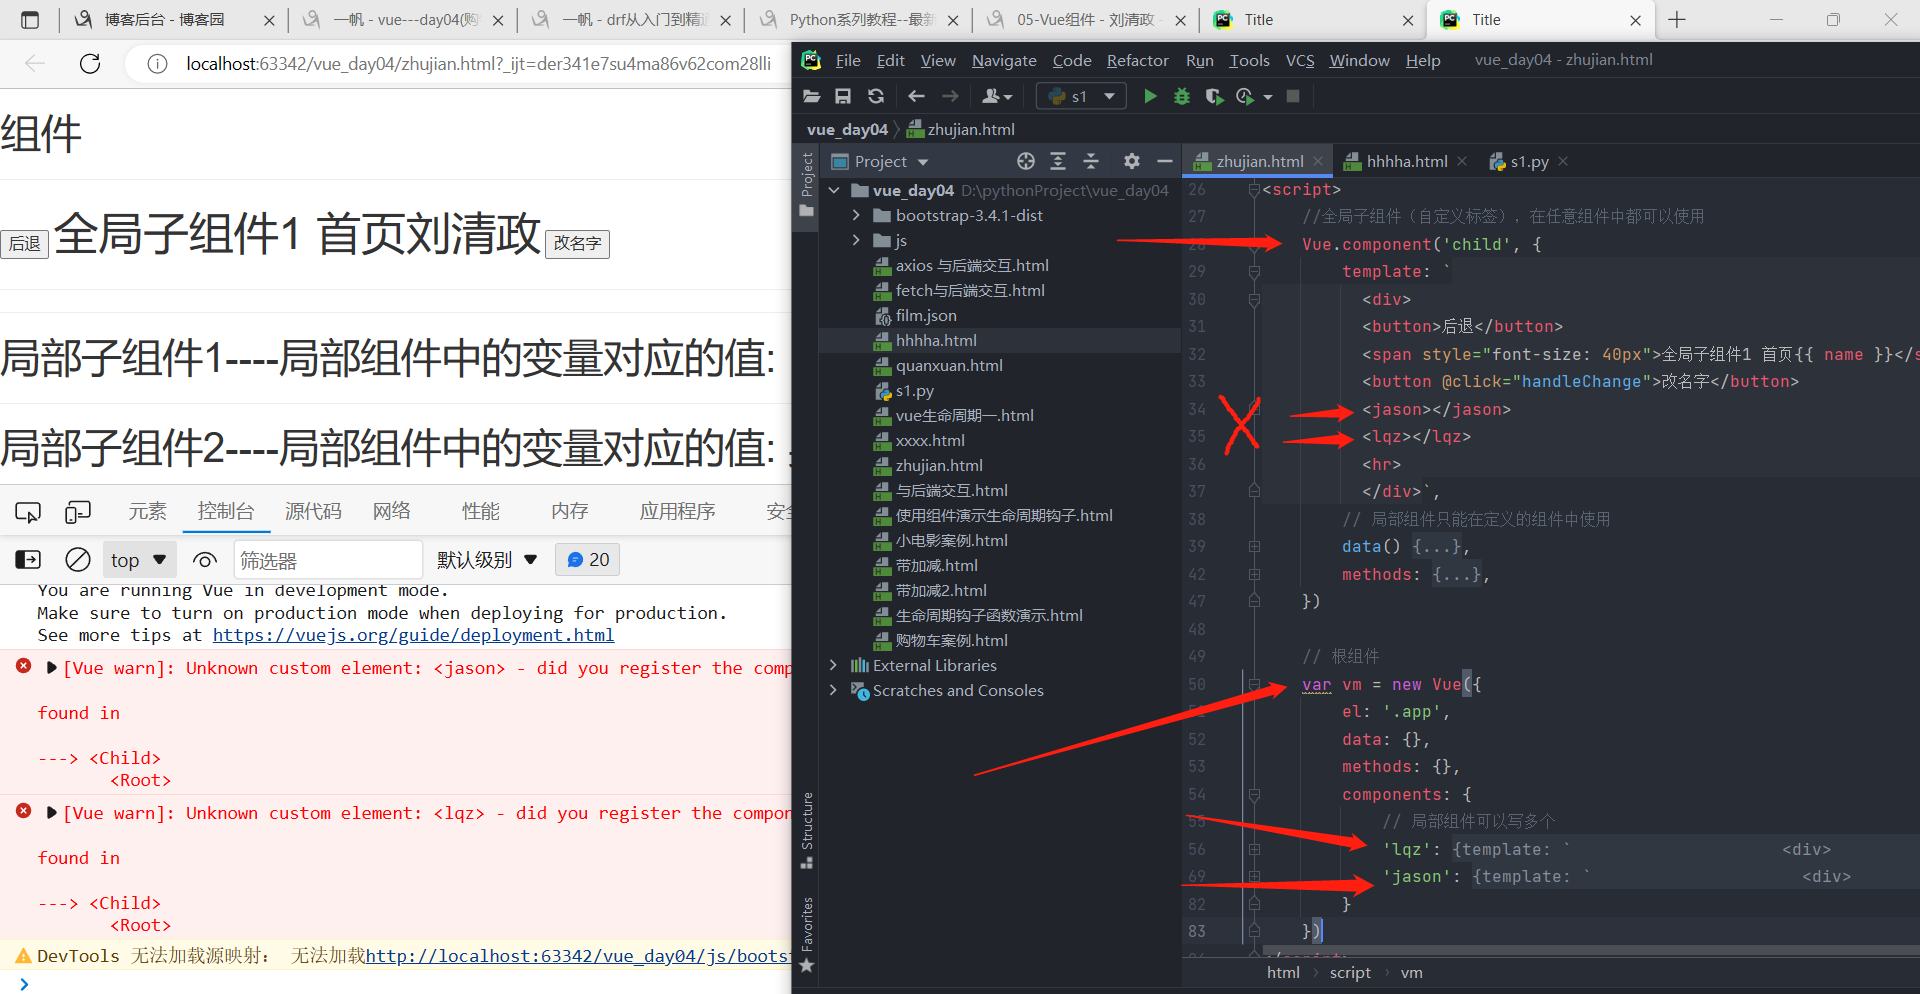Toggle the Project tool window side tab

coord(807,185)
